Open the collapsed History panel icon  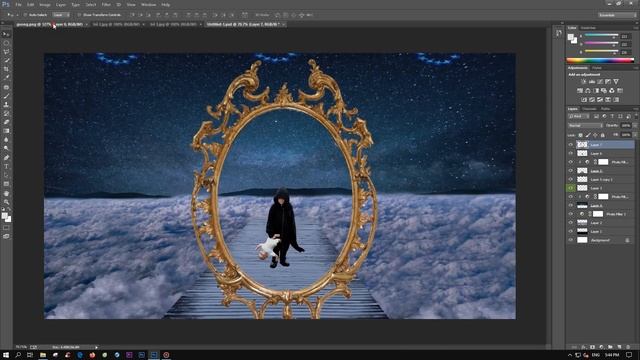tap(559, 33)
